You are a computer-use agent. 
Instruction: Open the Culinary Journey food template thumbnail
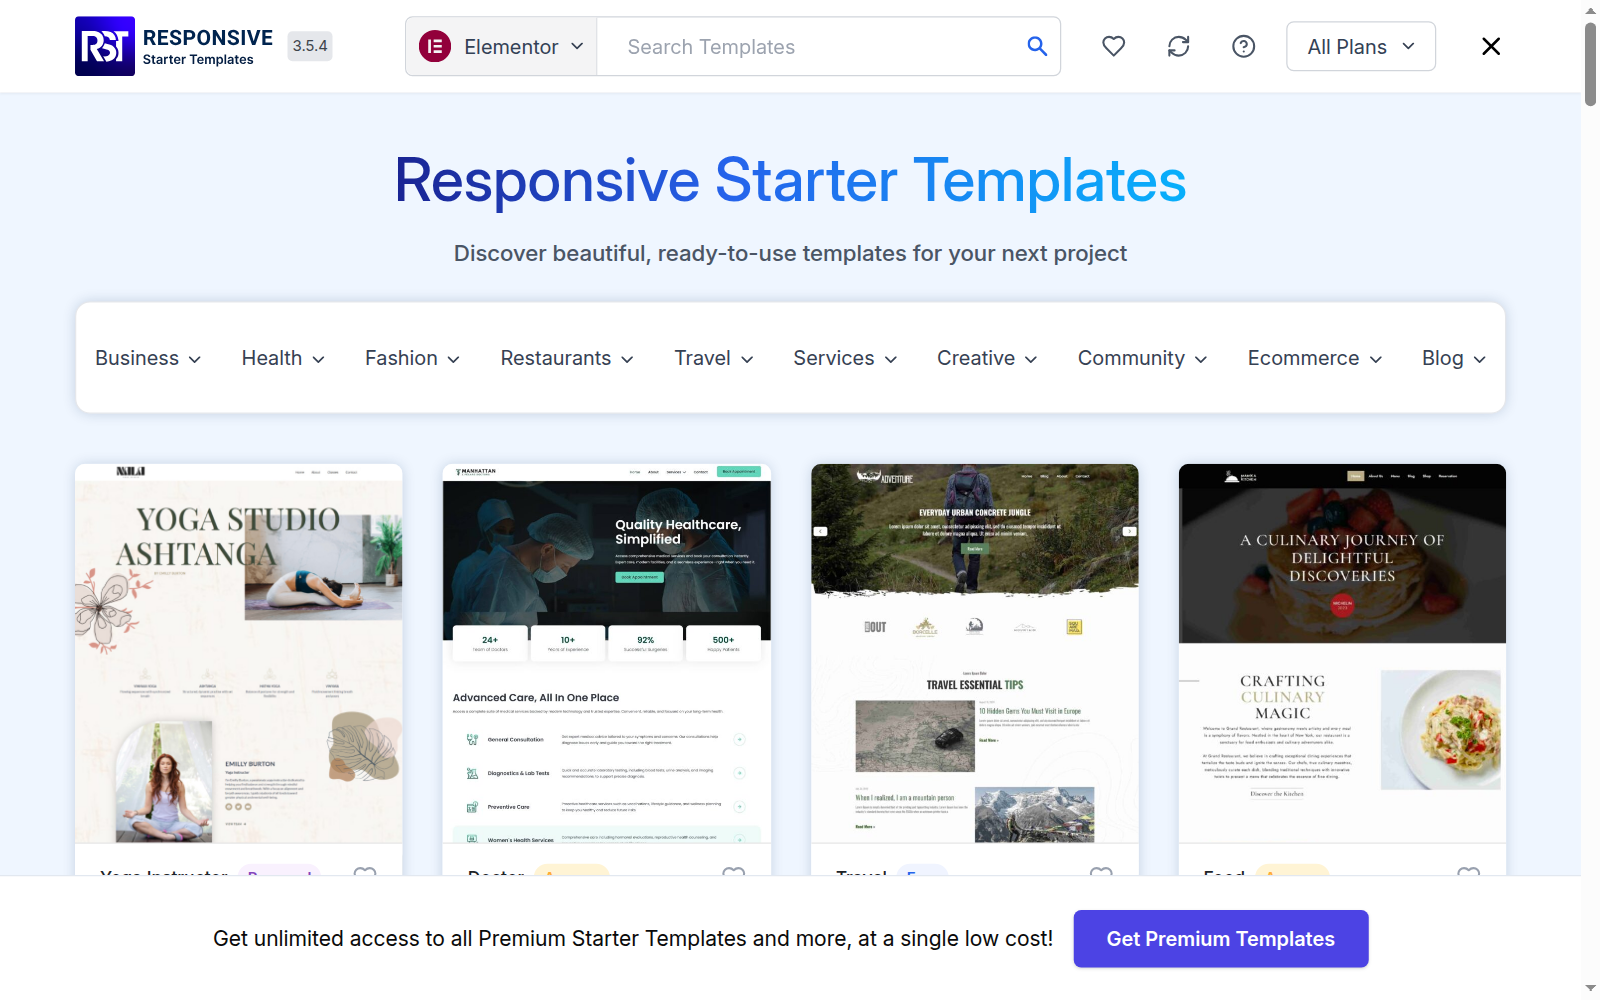tap(1342, 653)
